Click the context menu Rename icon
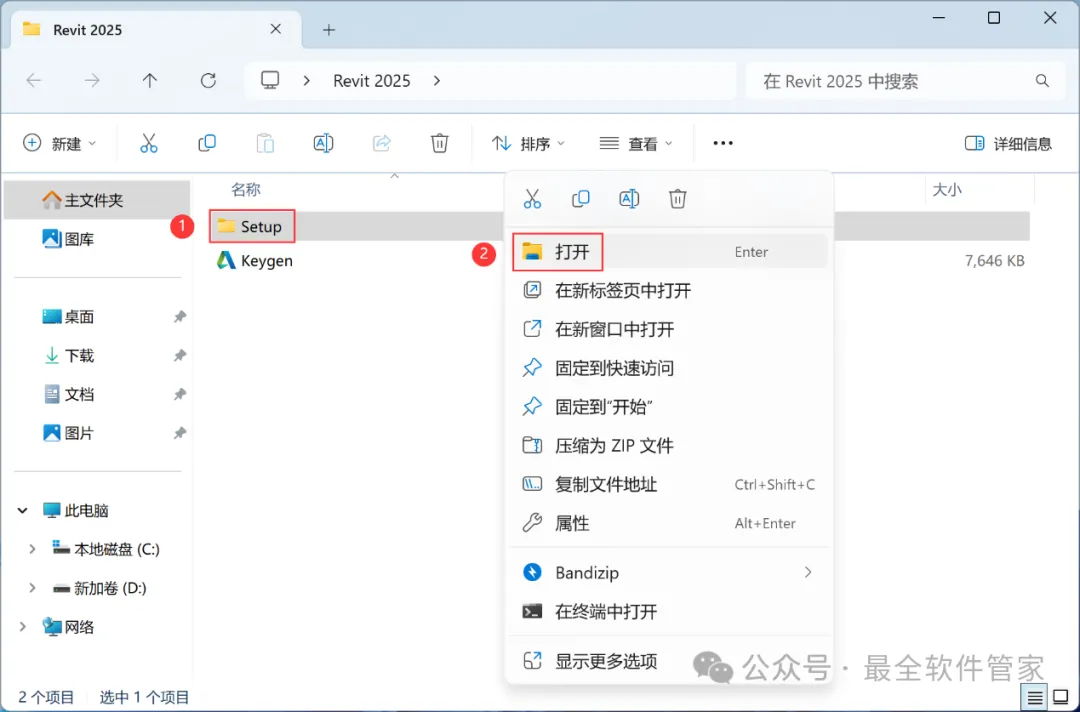Screen dimensions: 1080x712 [629, 199]
